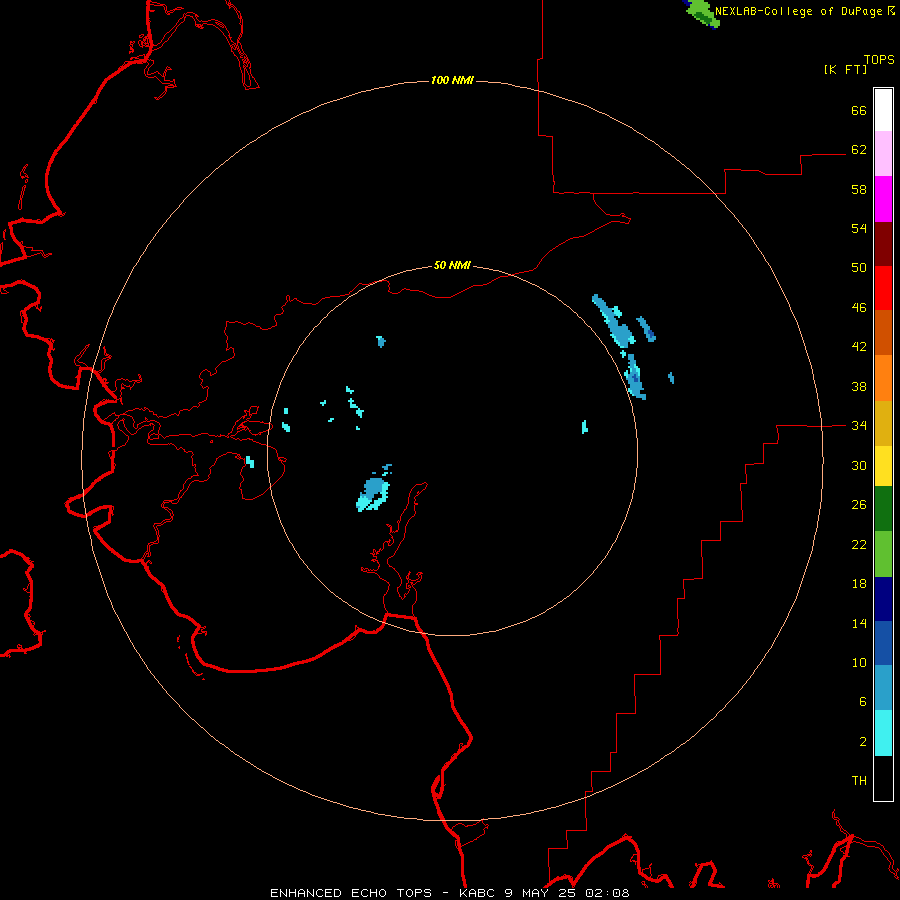Screen dimensions: 900x900
Task: Click the "50 NMI" range ring label
Action: [452, 265]
